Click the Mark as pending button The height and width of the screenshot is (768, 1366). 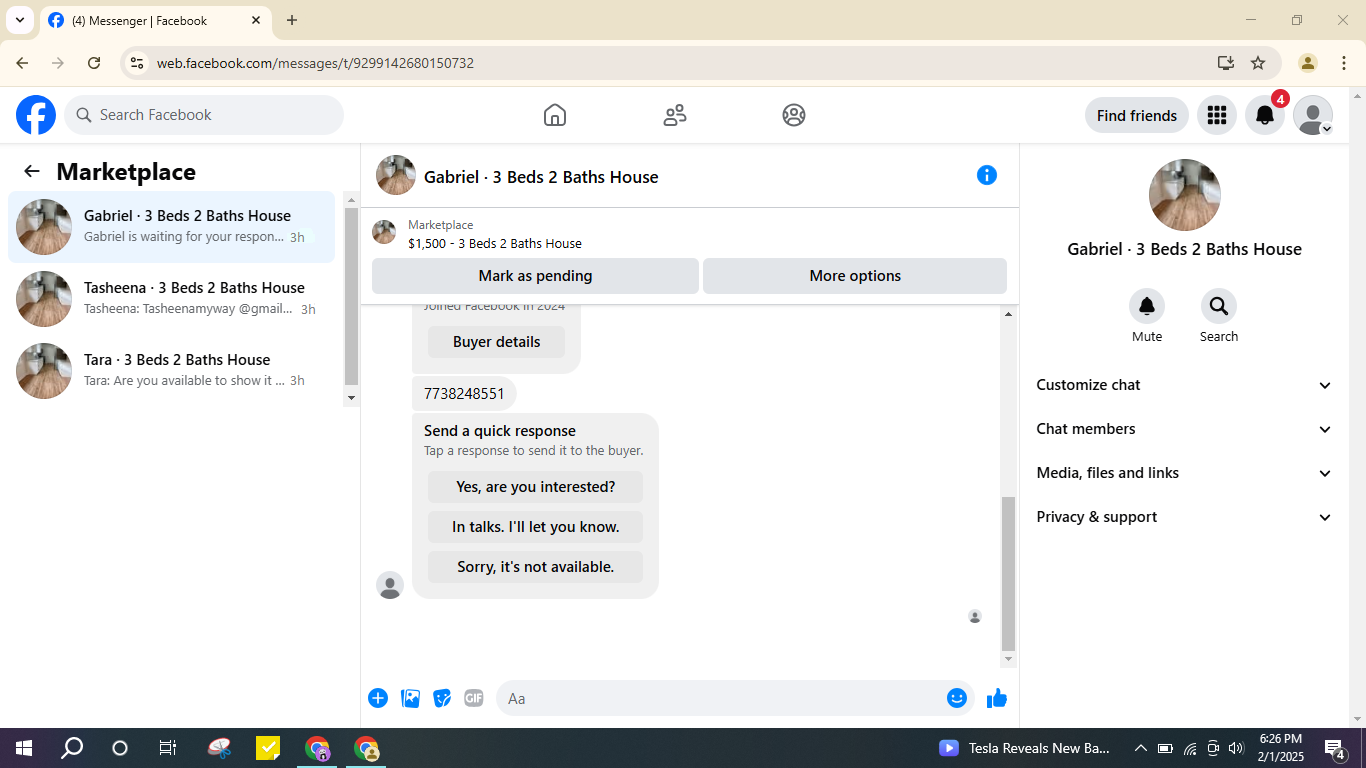point(535,276)
